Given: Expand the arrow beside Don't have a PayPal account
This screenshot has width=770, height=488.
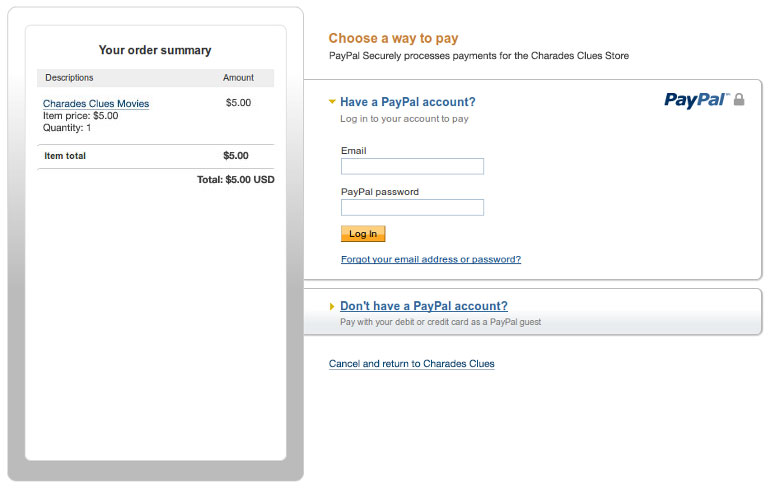Looking at the screenshot, I should point(332,306).
